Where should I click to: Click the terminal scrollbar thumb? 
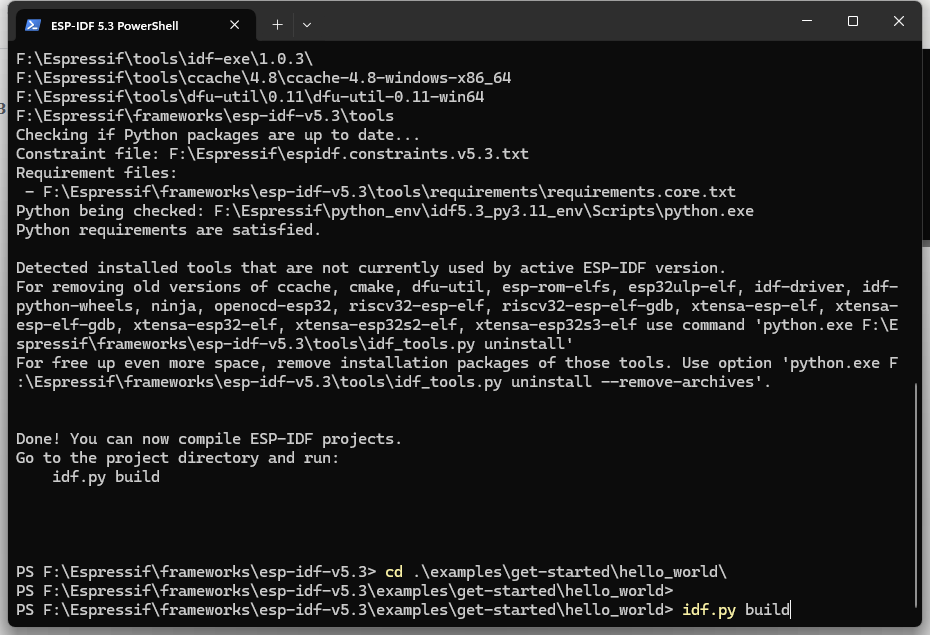pyautogui.click(x=915, y=495)
